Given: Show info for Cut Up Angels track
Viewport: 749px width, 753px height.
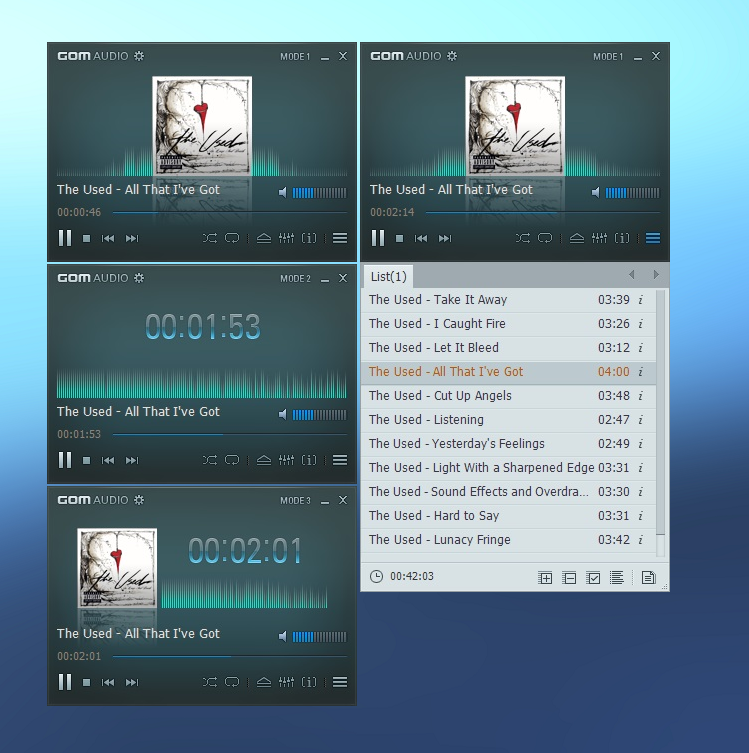Looking at the screenshot, I should [640, 396].
